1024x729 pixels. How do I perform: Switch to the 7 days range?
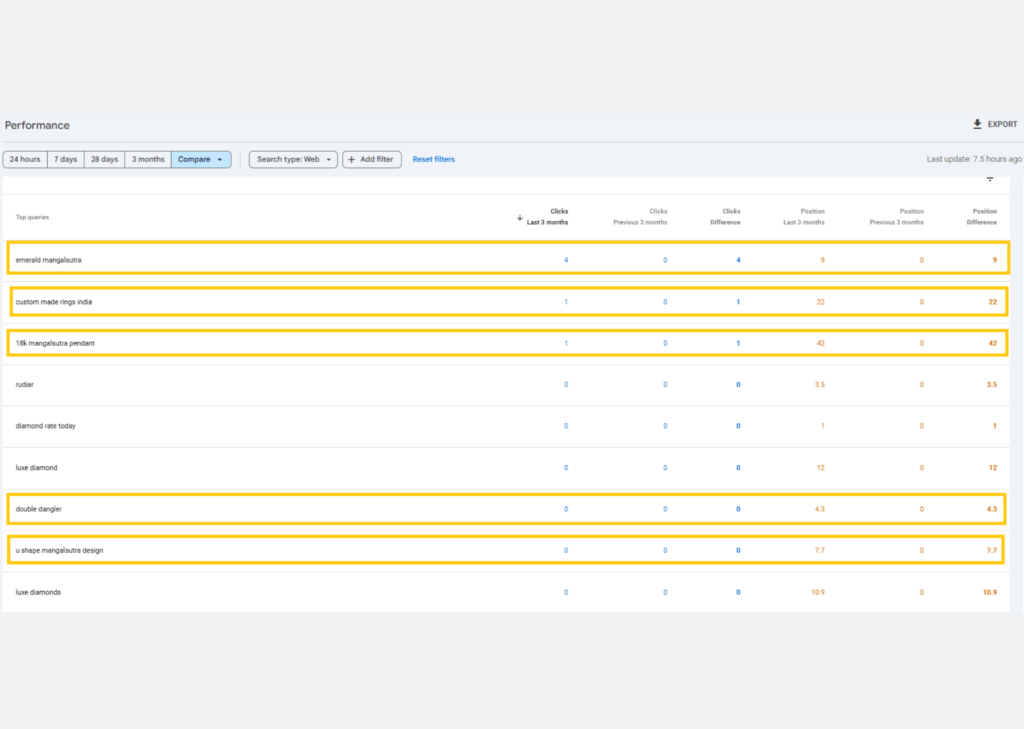point(65,160)
